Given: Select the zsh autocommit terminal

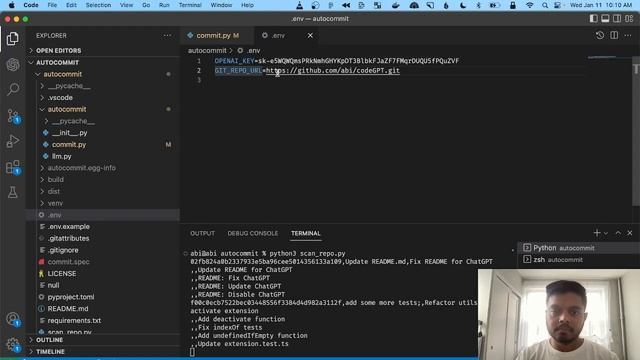Looking at the screenshot, I should tap(578, 260).
